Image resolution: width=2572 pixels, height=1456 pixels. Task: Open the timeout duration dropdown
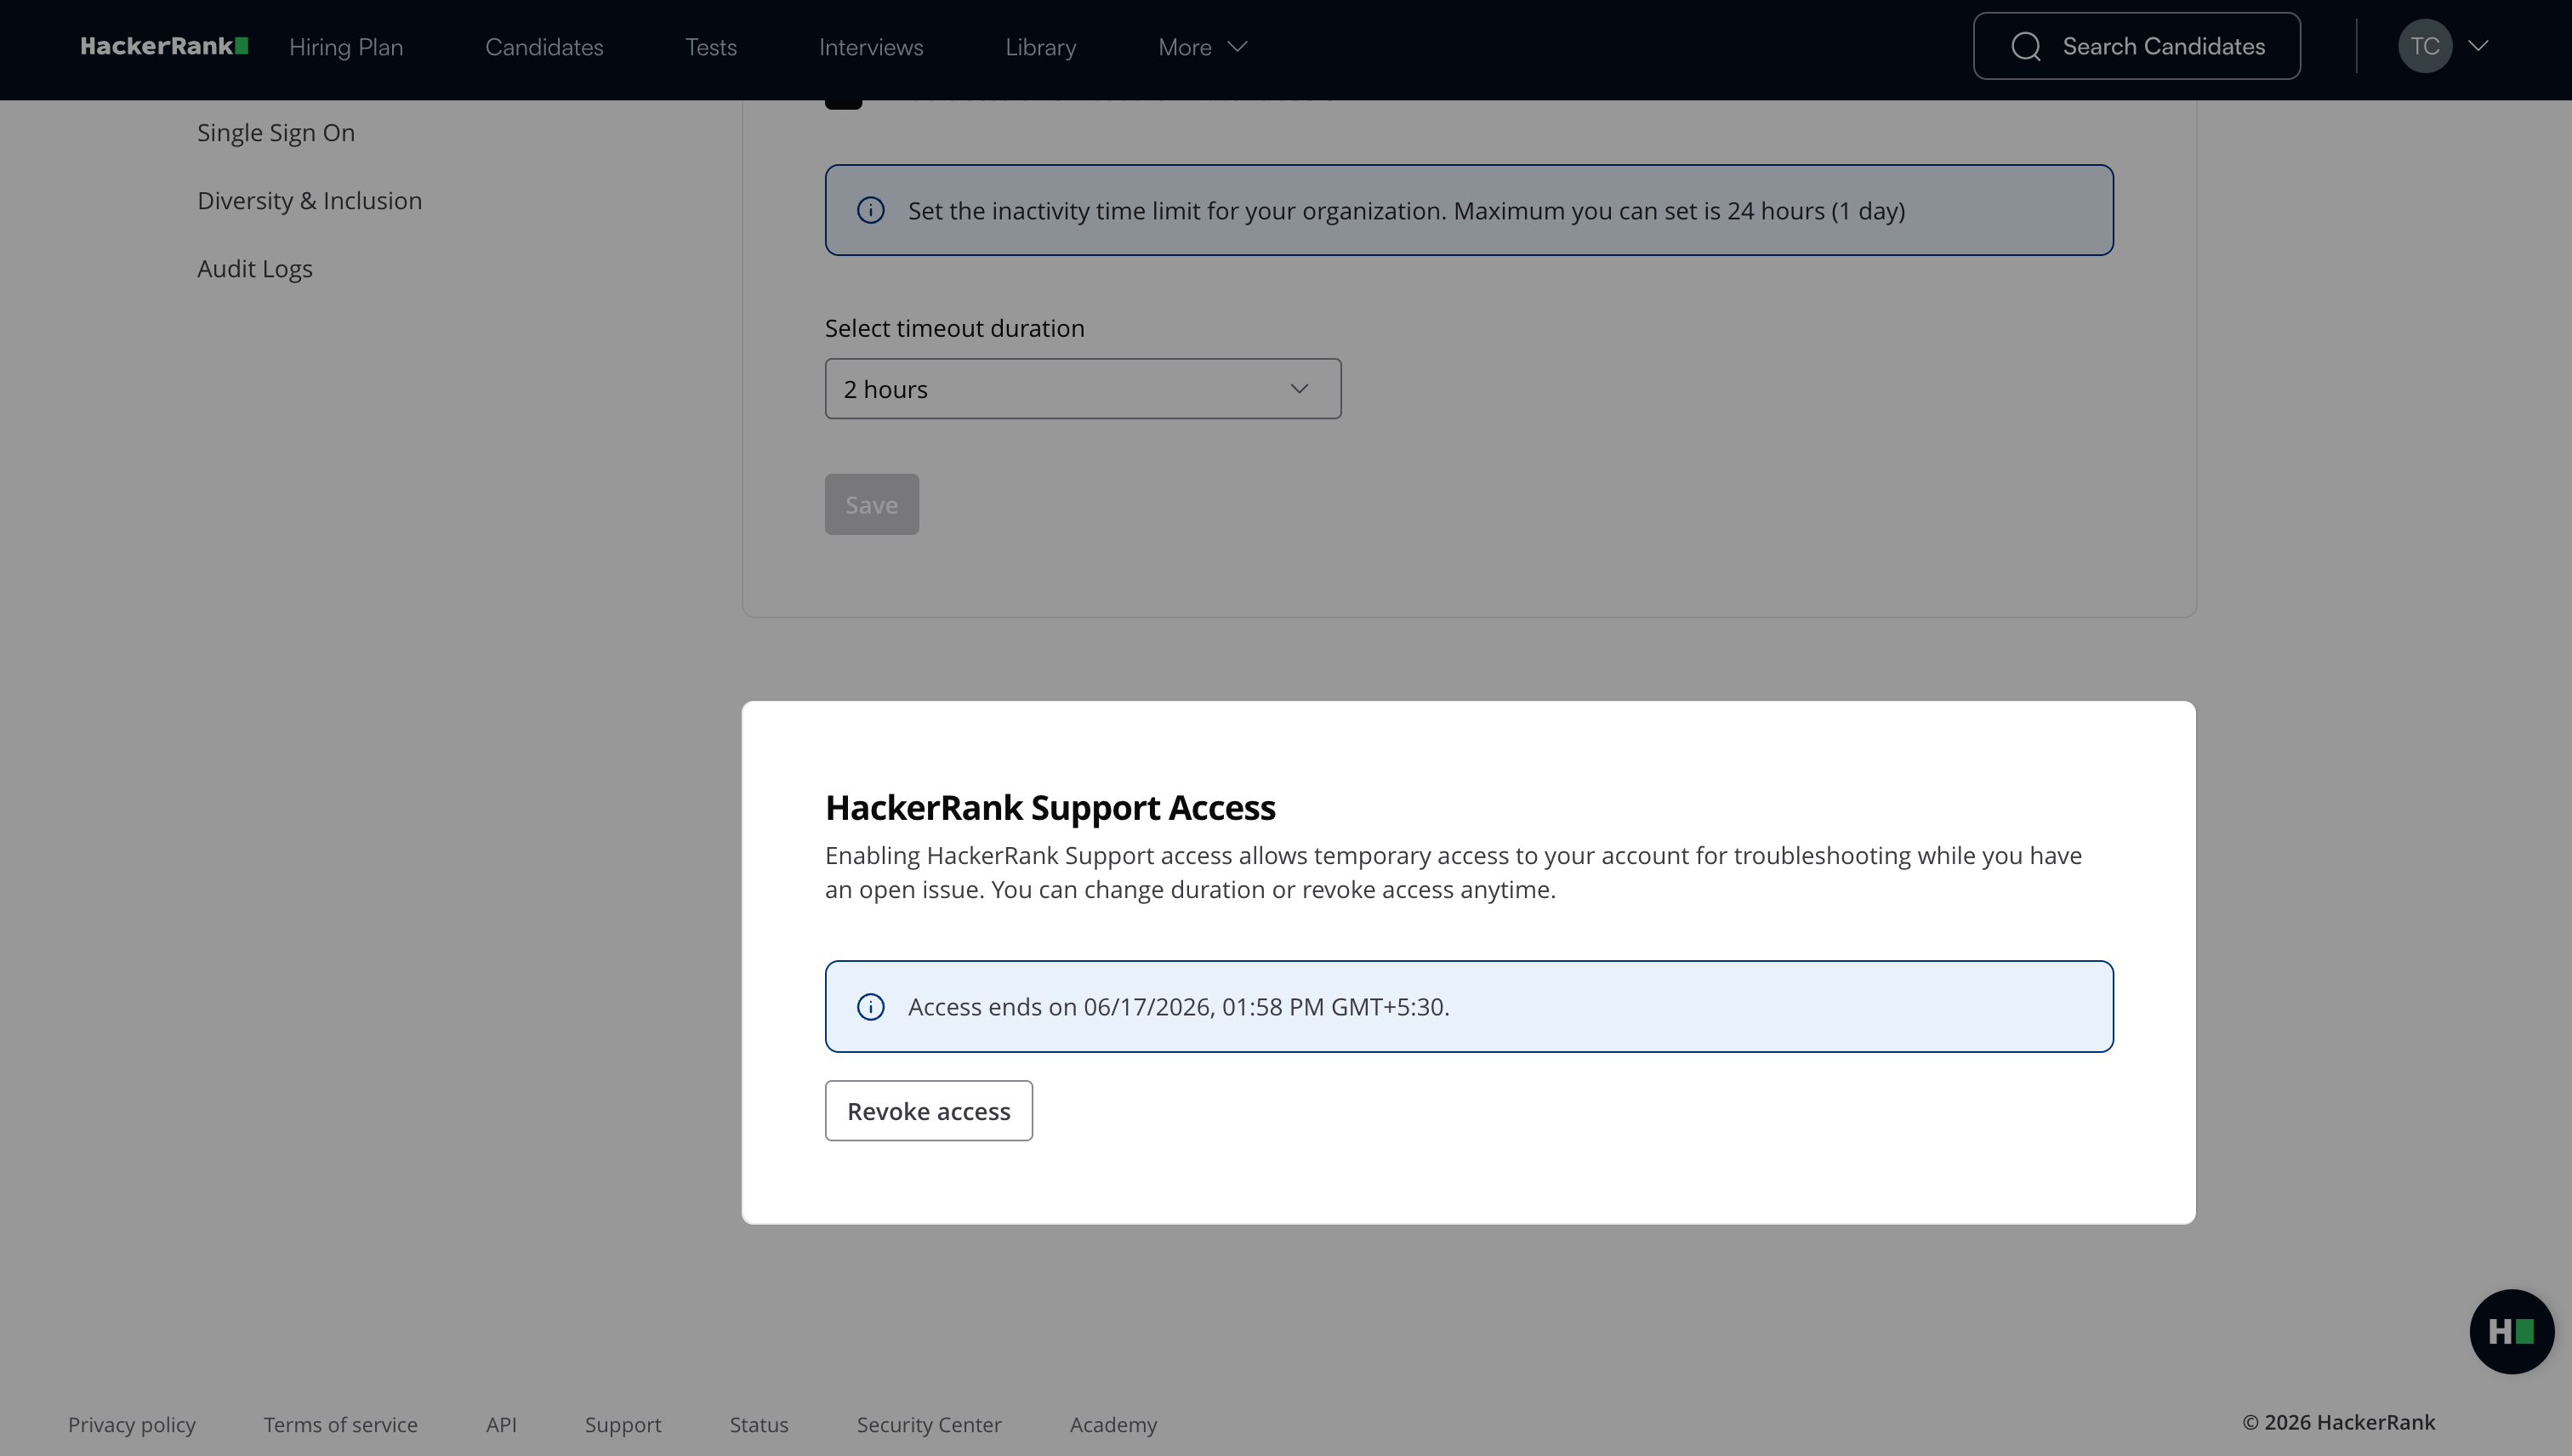click(x=1082, y=389)
